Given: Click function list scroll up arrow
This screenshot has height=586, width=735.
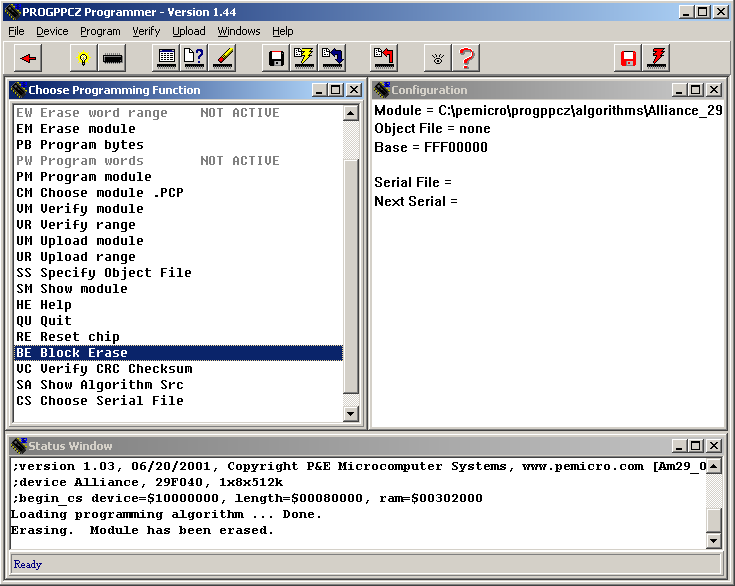Looking at the screenshot, I should [x=351, y=113].
